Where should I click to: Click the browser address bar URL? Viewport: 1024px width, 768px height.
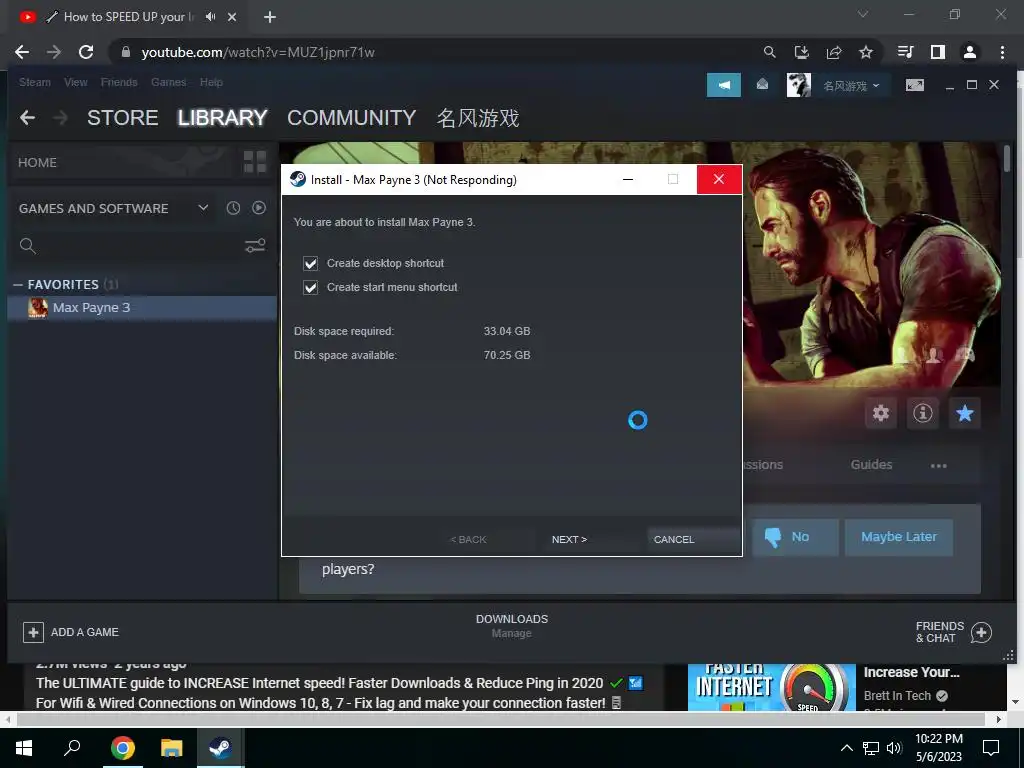258,52
